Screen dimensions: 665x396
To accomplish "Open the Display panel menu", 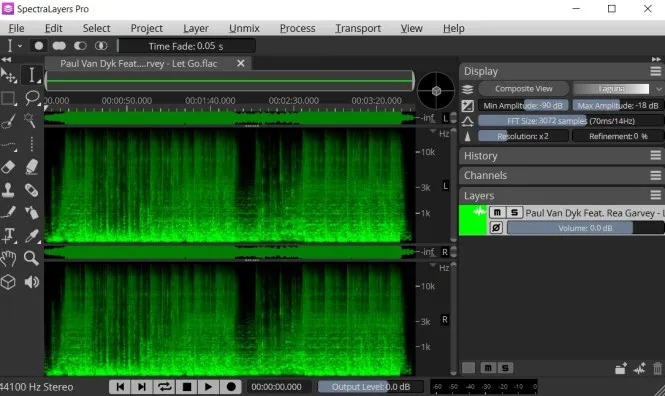I will [x=656, y=71].
